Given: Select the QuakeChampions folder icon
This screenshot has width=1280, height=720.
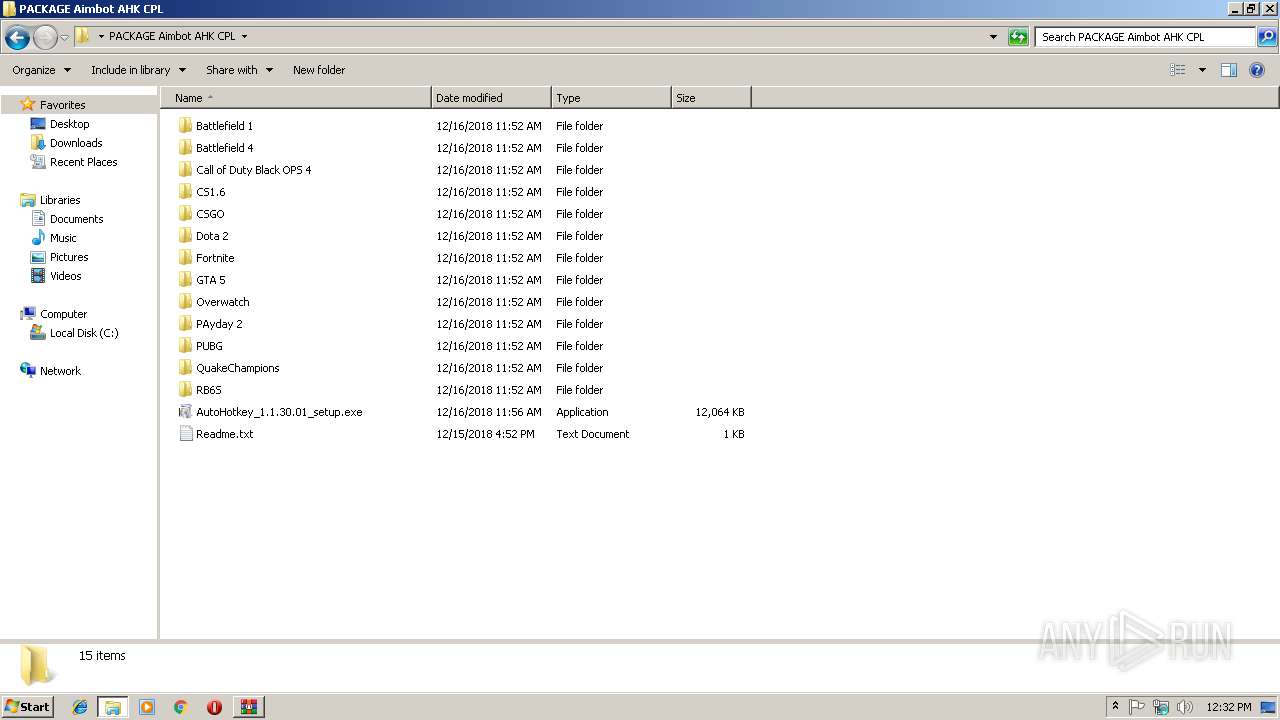Looking at the screenshot, I should click(x=185, y=368).
